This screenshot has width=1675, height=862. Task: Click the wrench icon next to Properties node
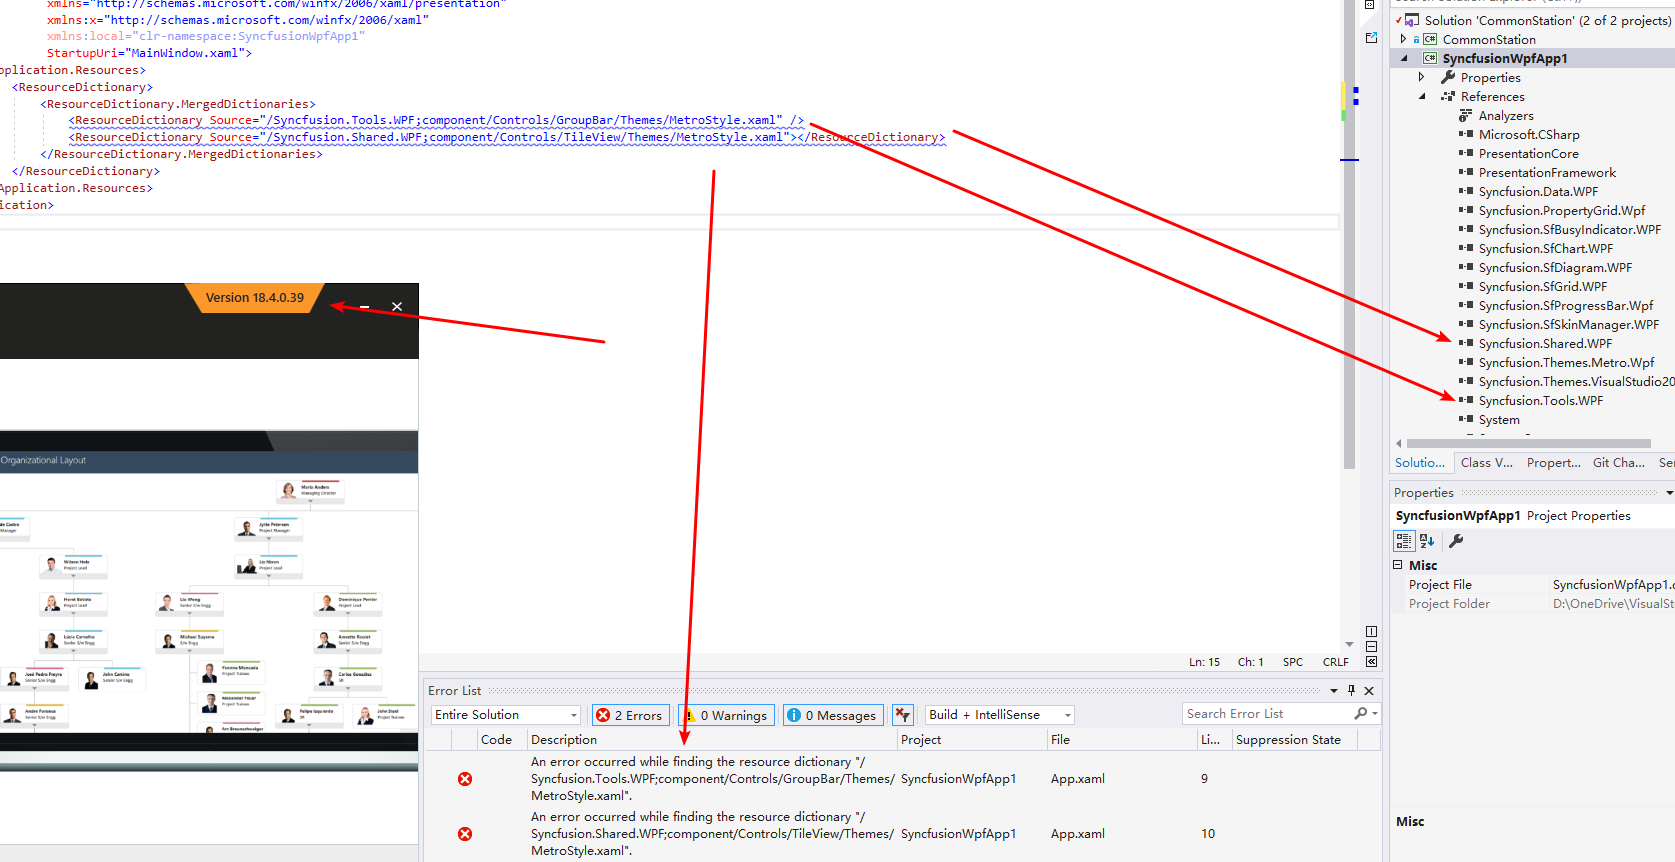[x=1448, y=77]
